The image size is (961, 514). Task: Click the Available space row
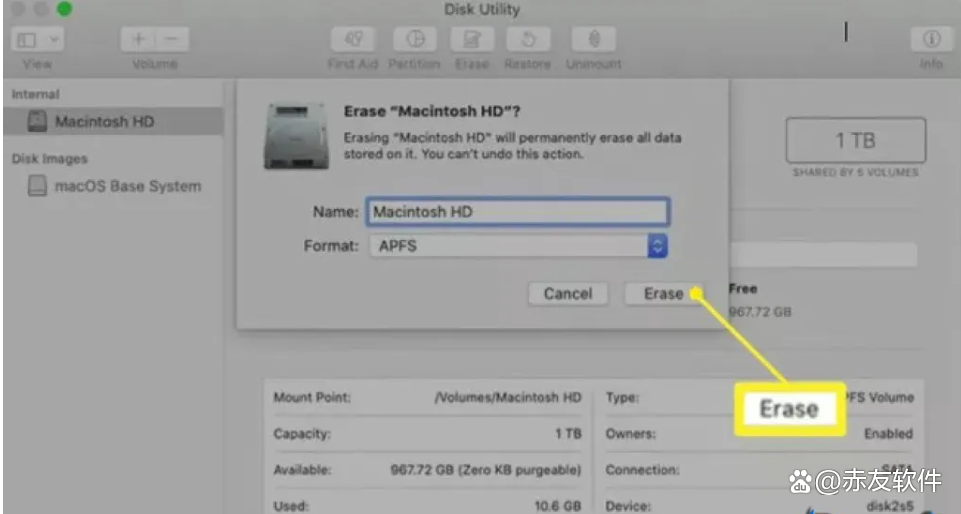click(x=427, y=469)
